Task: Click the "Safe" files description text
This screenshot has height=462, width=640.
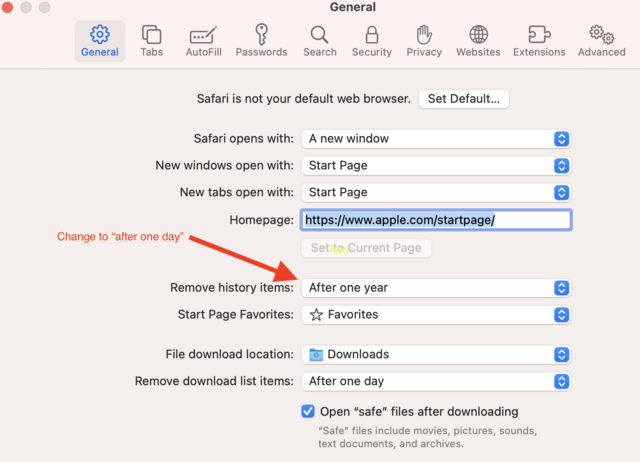Action: click(427, 437)
